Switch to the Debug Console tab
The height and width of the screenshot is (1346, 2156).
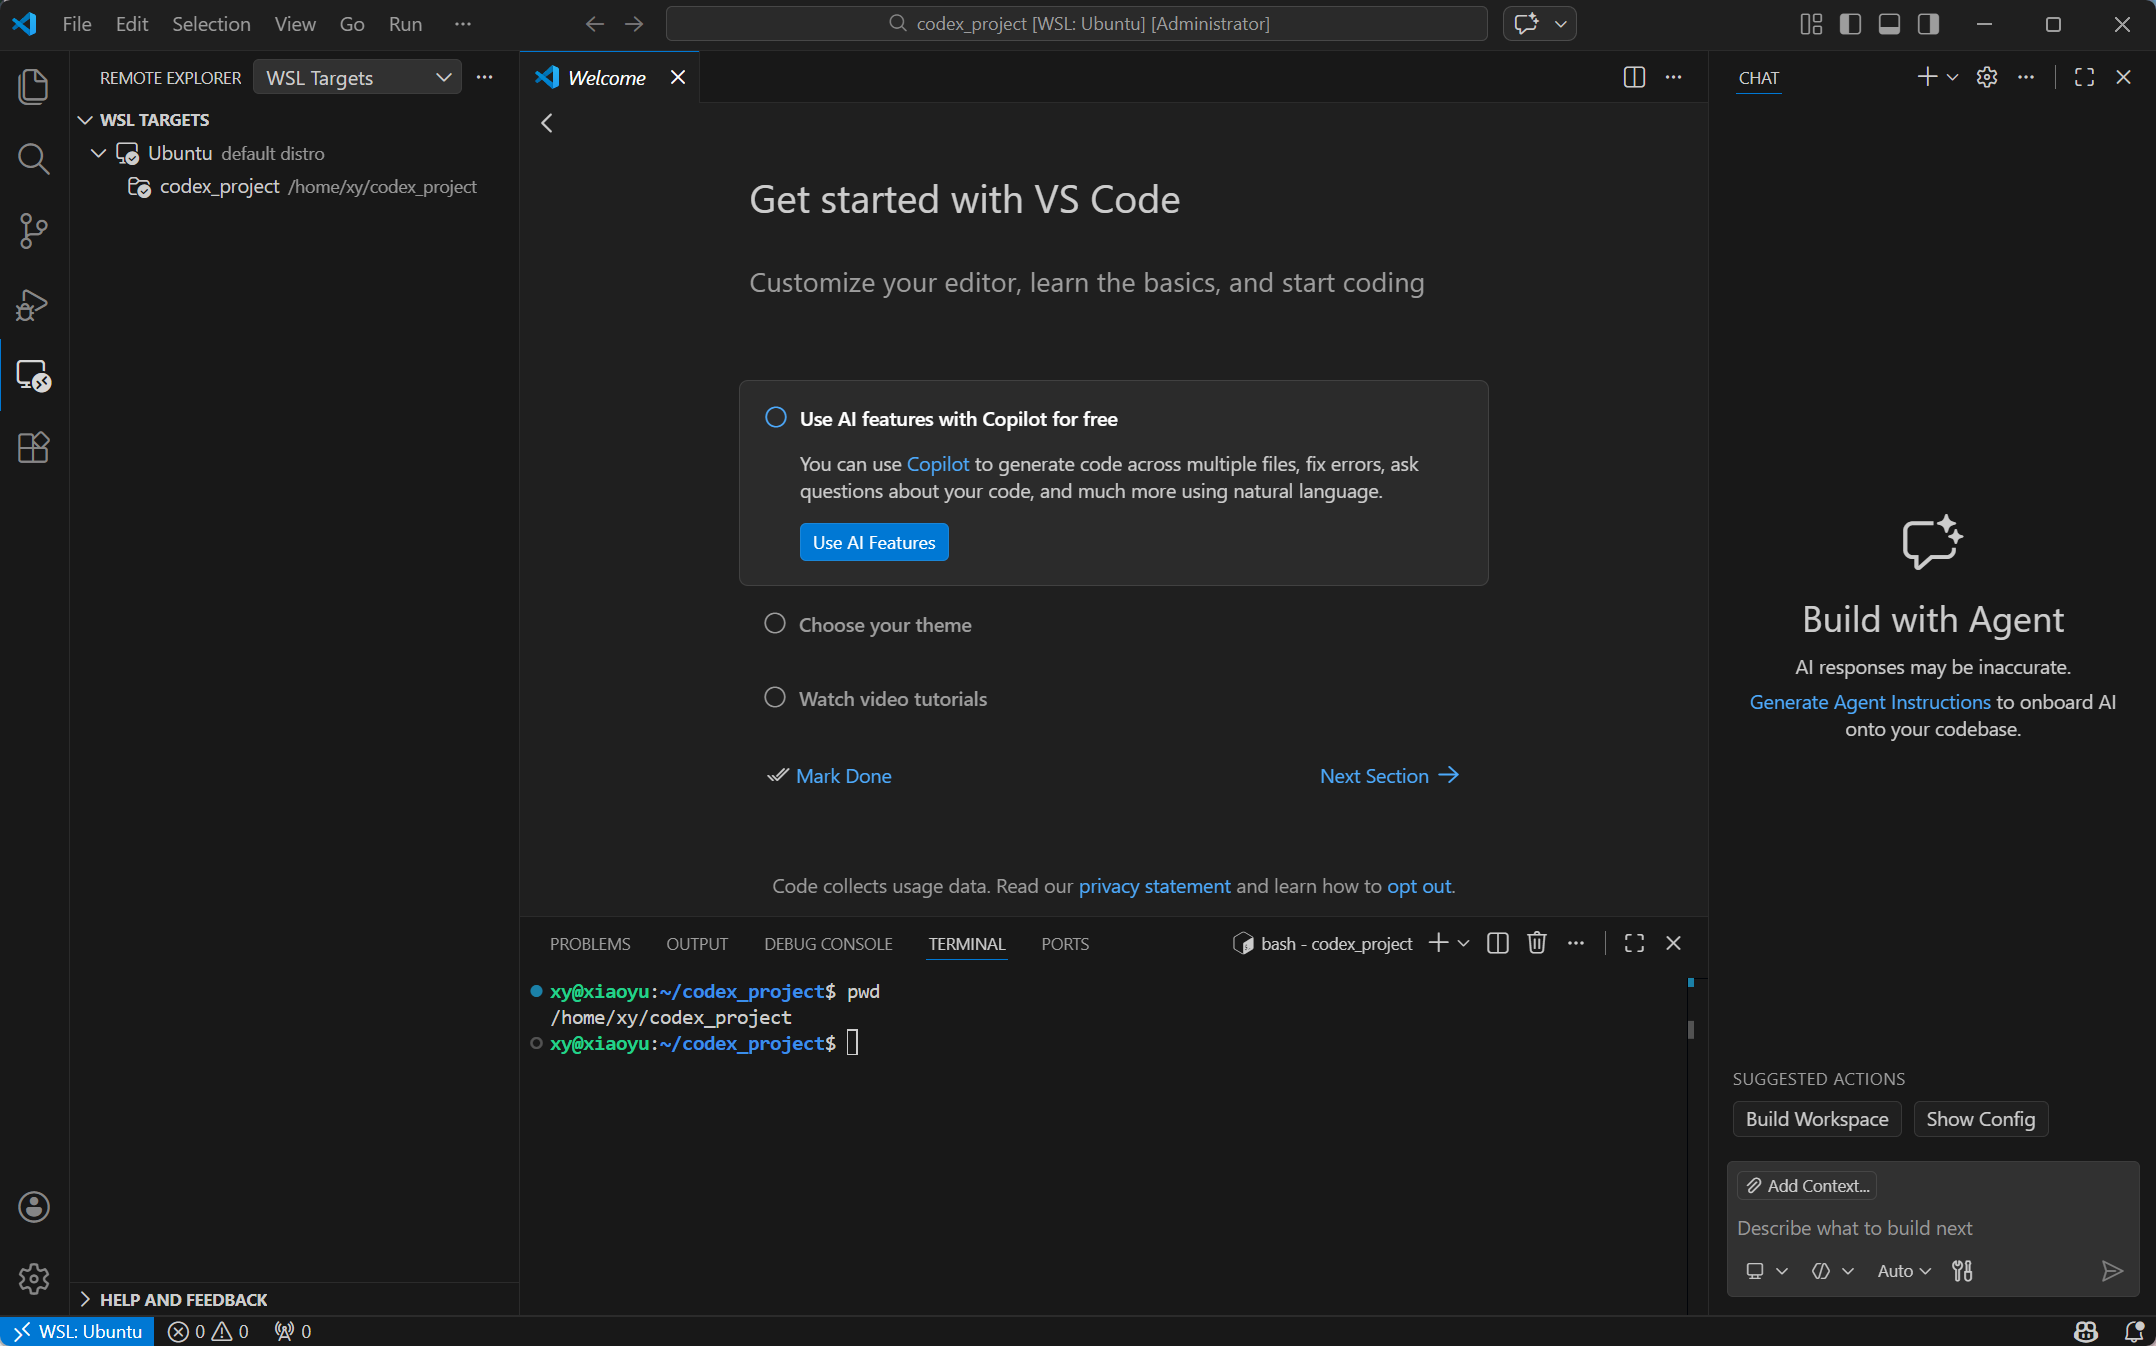[x=827, y=944]
